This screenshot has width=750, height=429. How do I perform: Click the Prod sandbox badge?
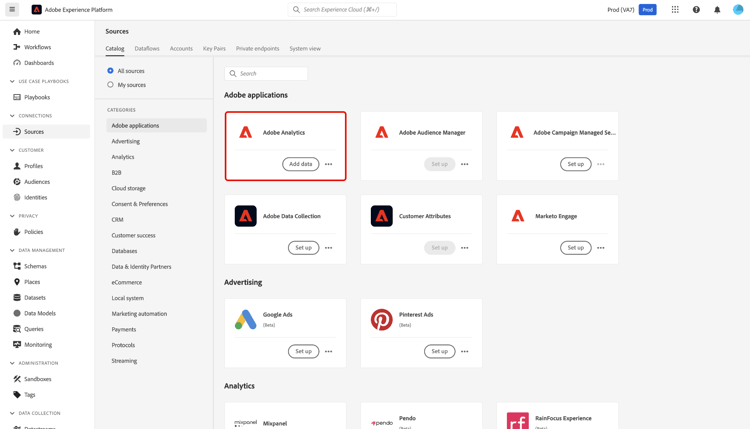tap(648, 10)
